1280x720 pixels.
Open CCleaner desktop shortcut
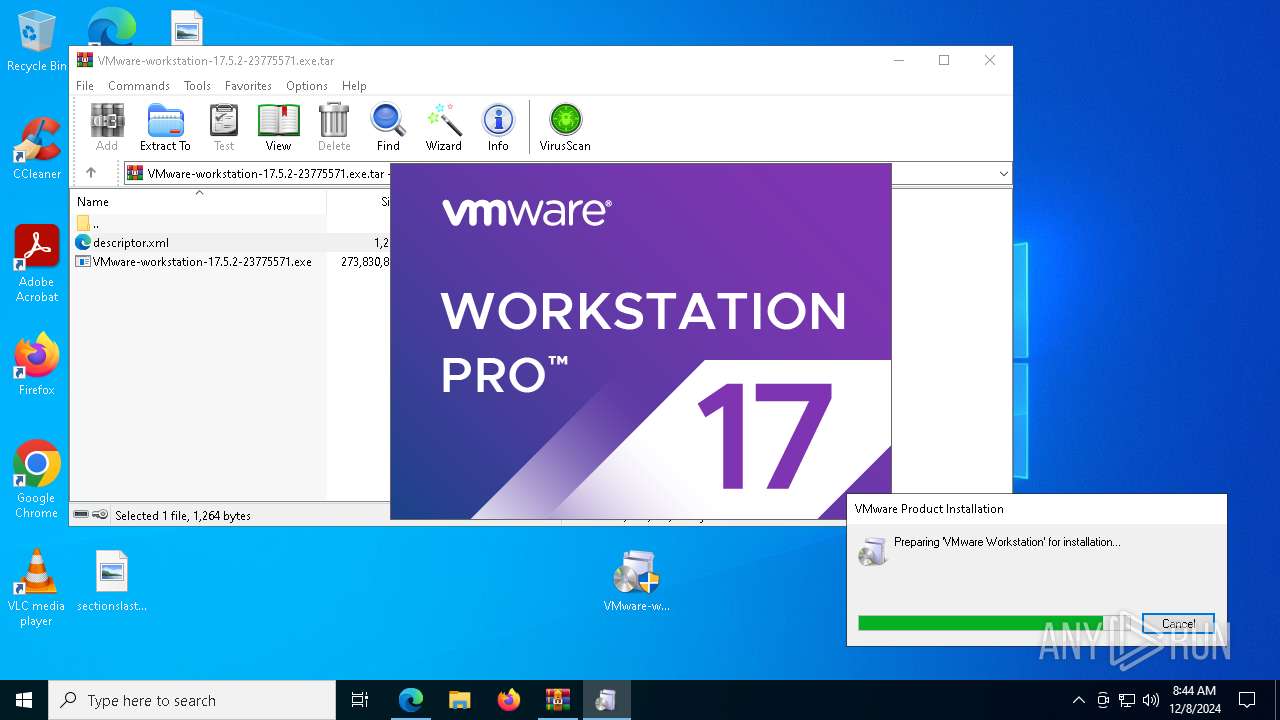click(x=37, y=149)
